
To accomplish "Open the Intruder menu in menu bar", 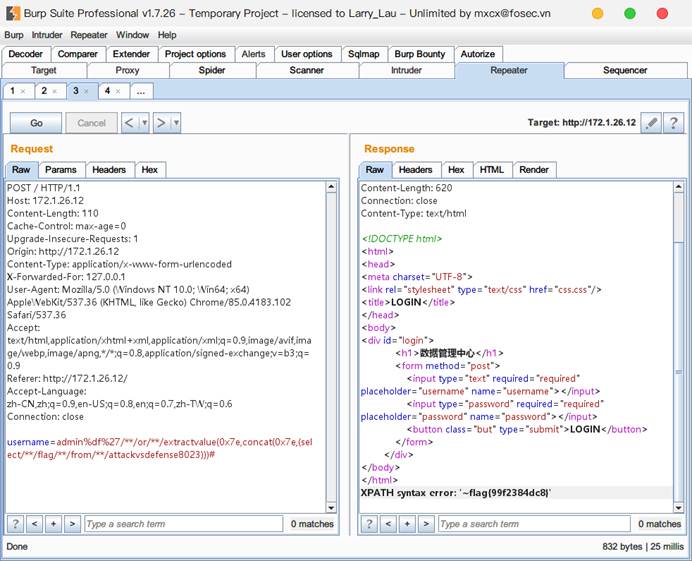I will click(47, 35).
